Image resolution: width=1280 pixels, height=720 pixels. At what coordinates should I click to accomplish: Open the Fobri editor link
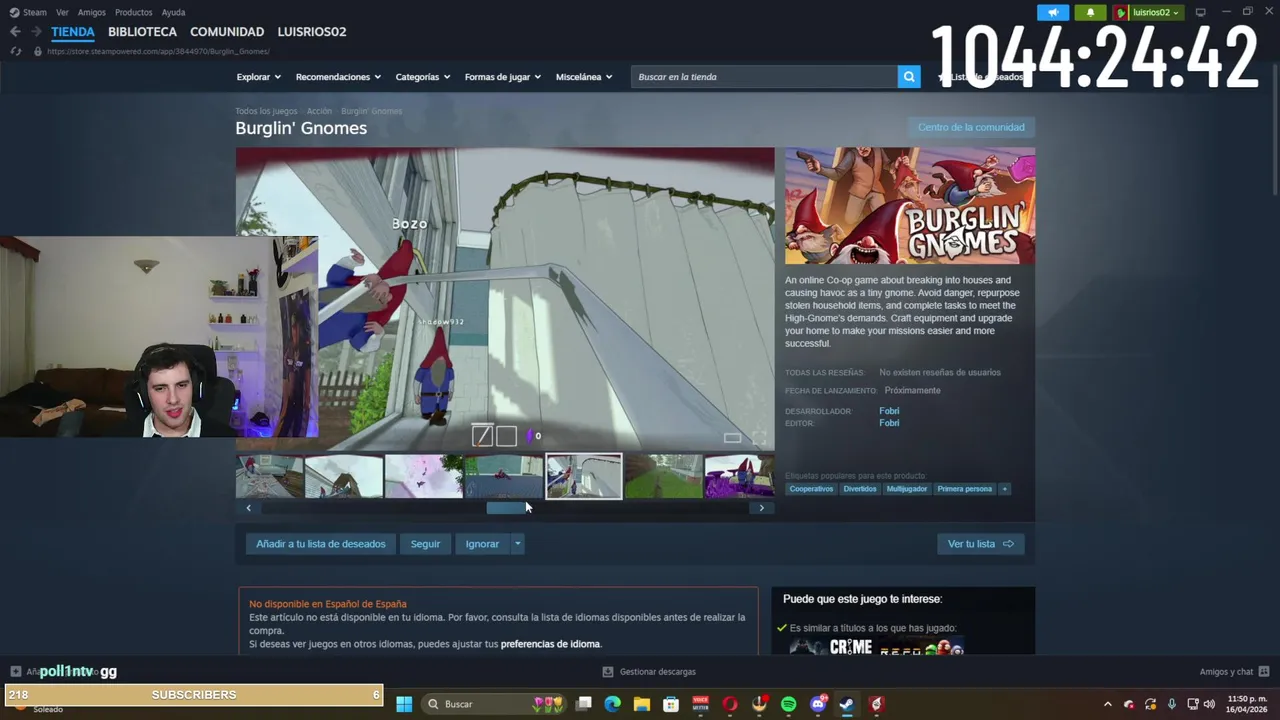pyautogui.click(x=889, y=423)
